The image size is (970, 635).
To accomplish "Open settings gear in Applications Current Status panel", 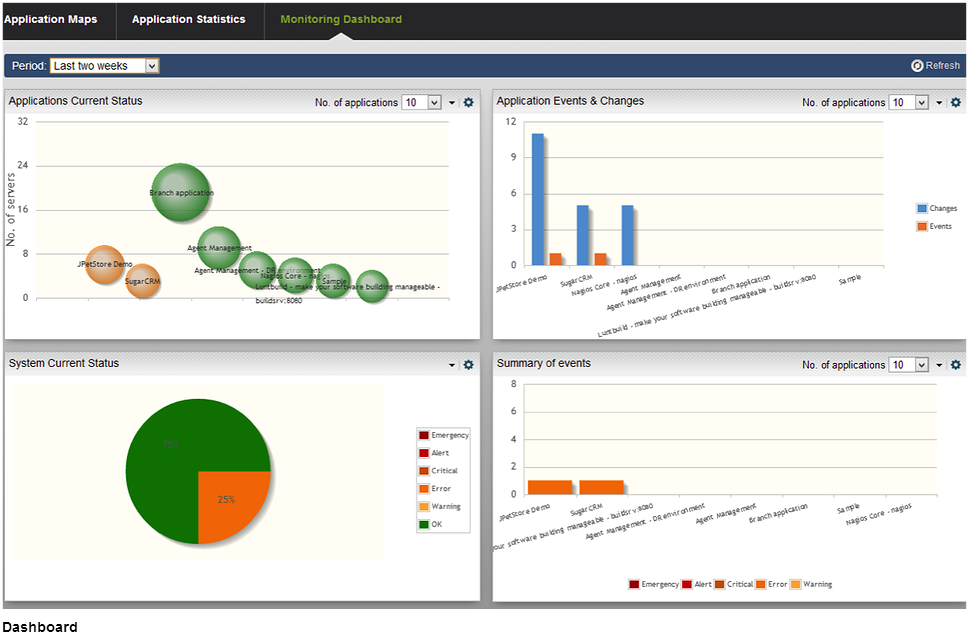I will (x=468, y=103).
